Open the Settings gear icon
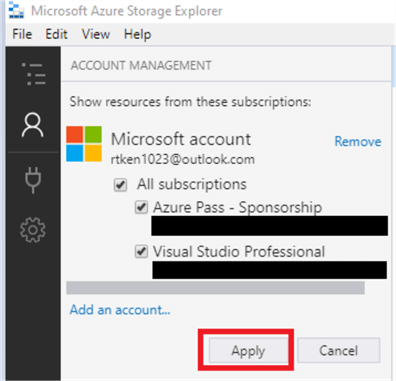The width and height of the screenshot is (396, 381). 33,230
